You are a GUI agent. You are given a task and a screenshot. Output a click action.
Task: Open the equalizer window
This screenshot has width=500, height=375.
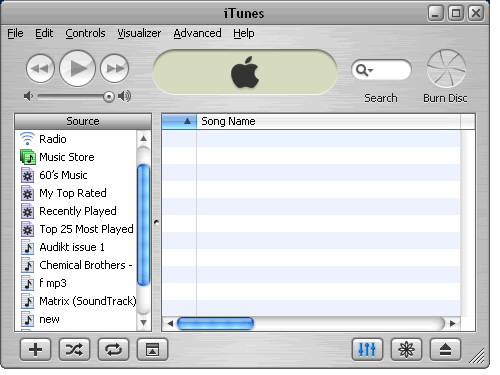367,350
